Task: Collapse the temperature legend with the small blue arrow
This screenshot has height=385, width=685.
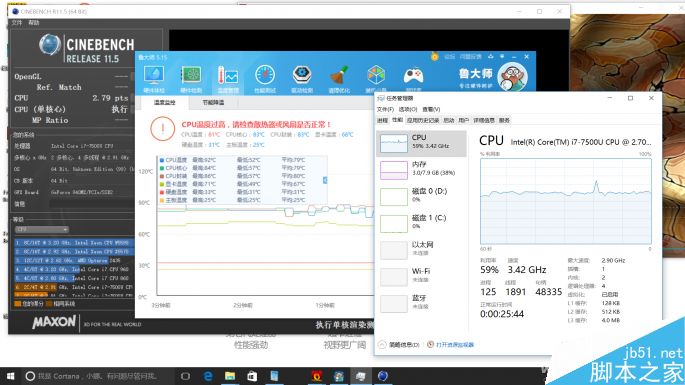Action: (x=325, y=180)
